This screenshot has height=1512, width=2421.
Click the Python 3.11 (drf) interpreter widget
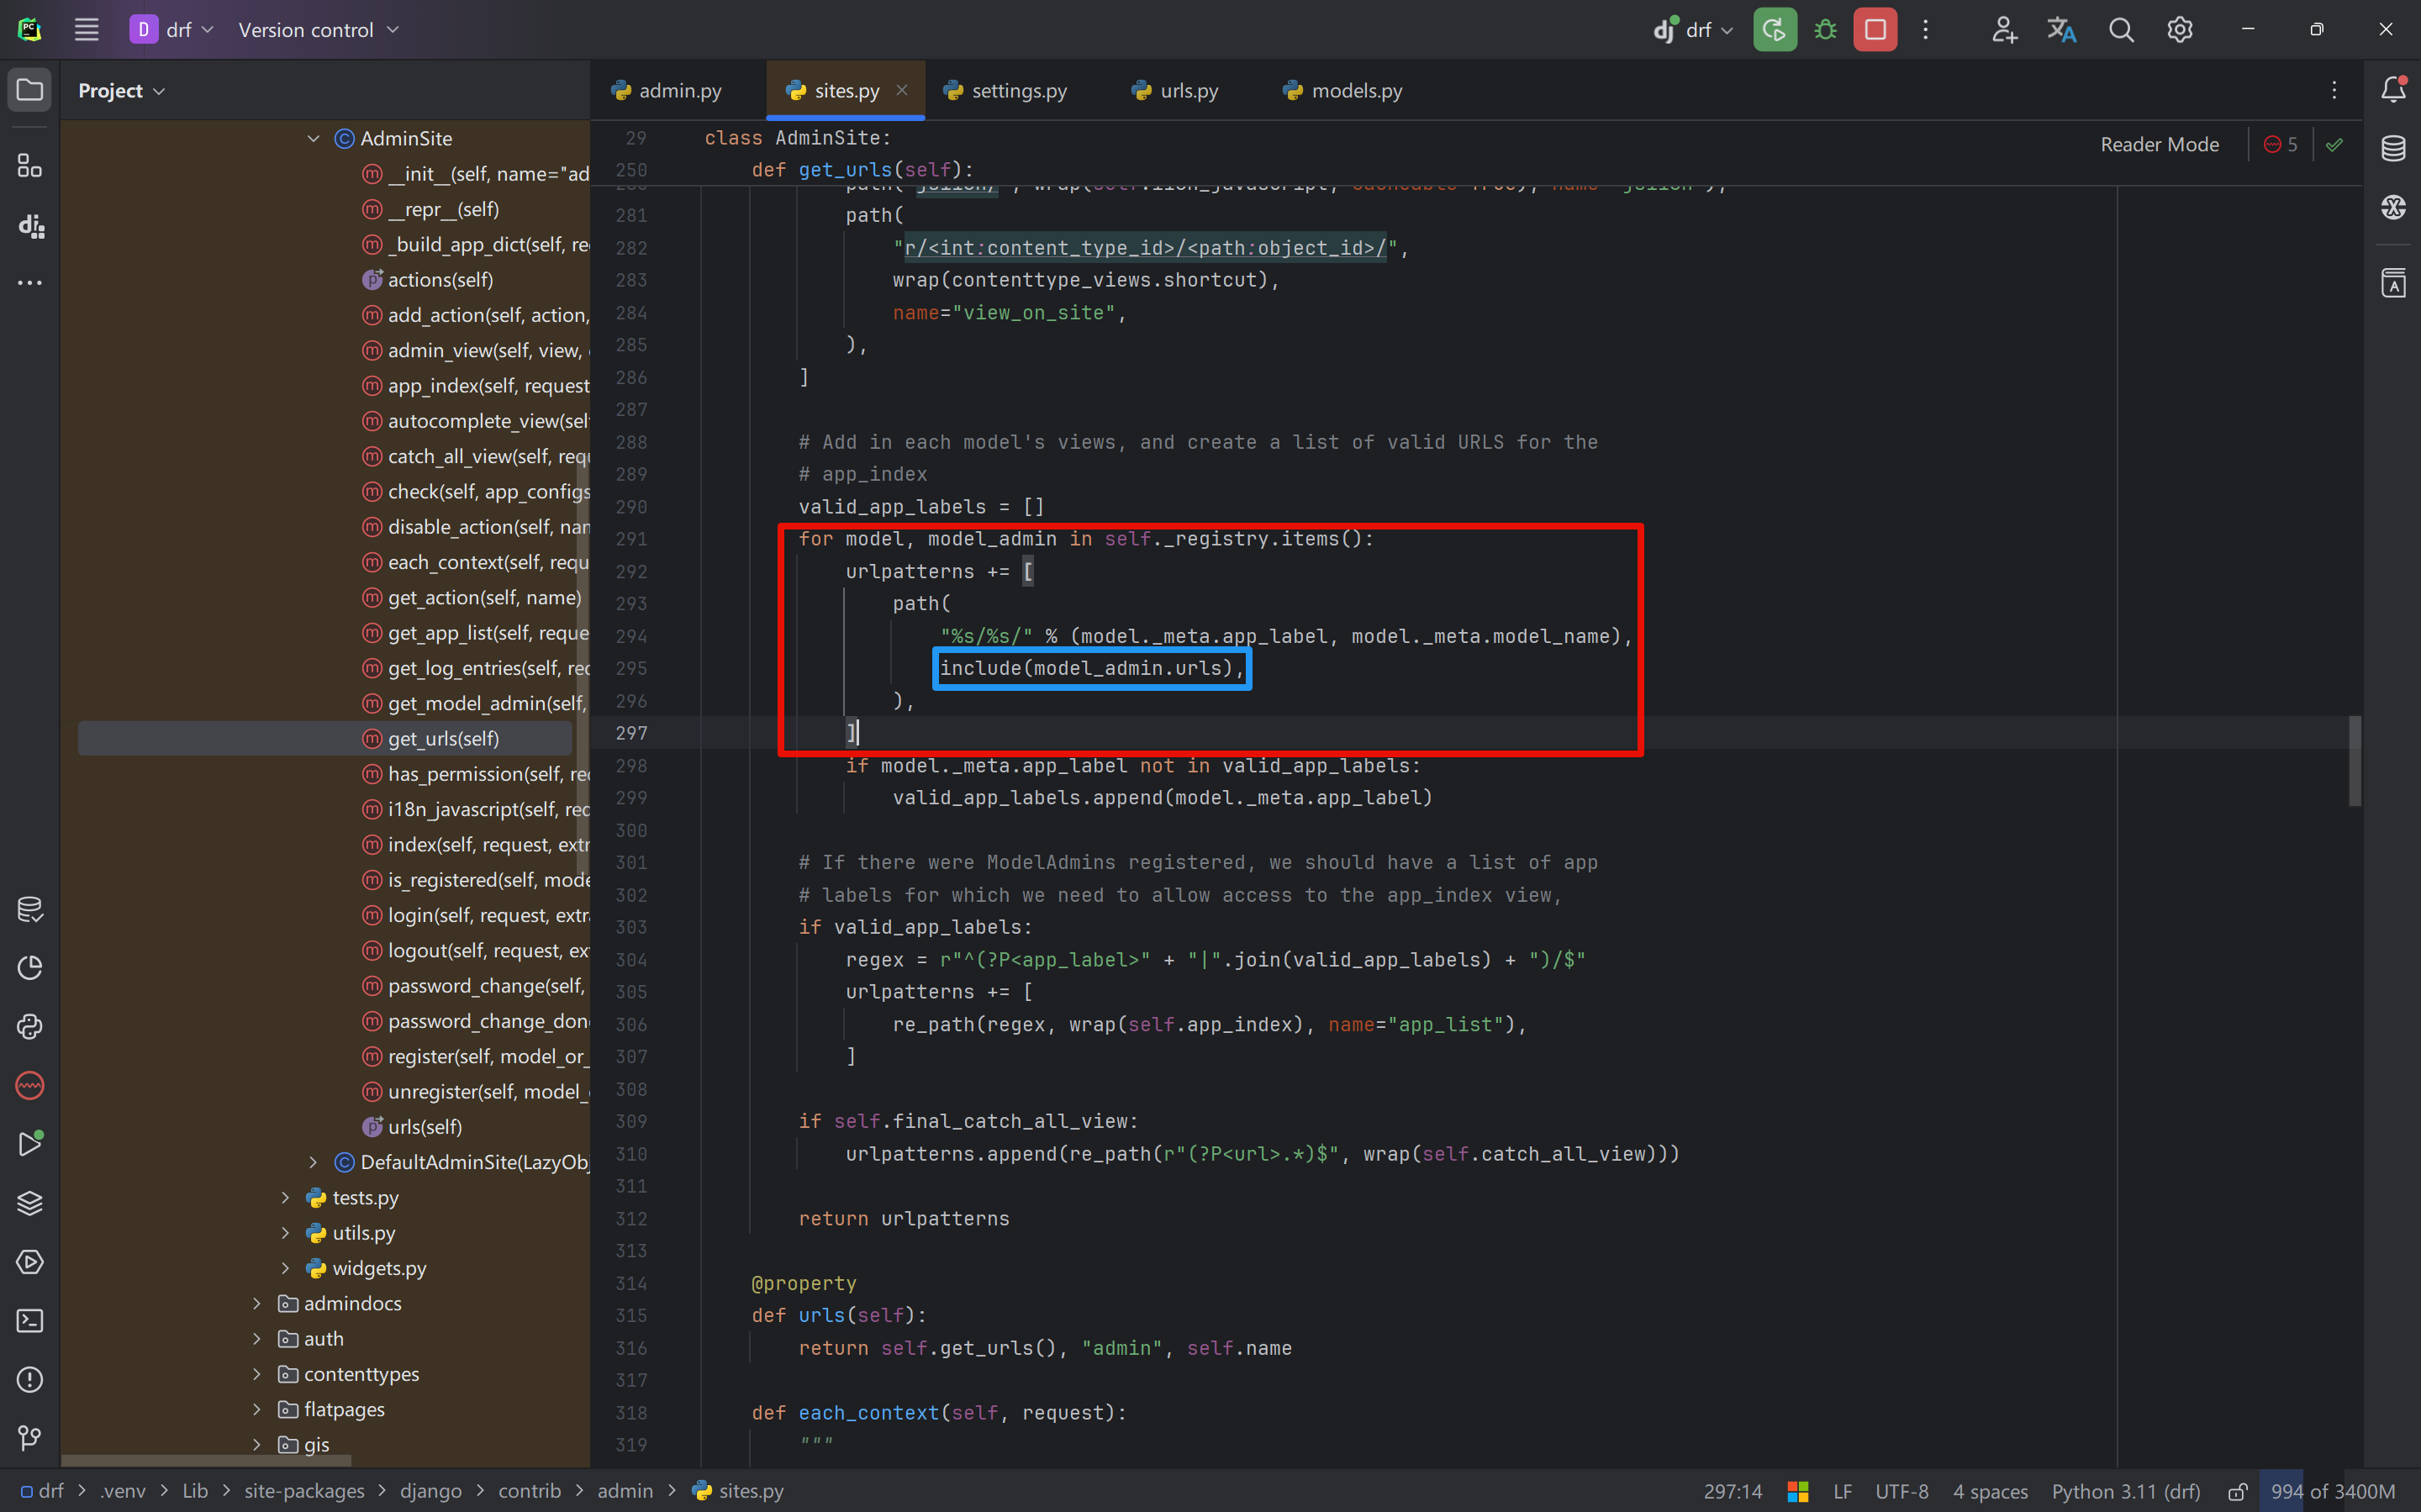[x=2126, y=1491]
